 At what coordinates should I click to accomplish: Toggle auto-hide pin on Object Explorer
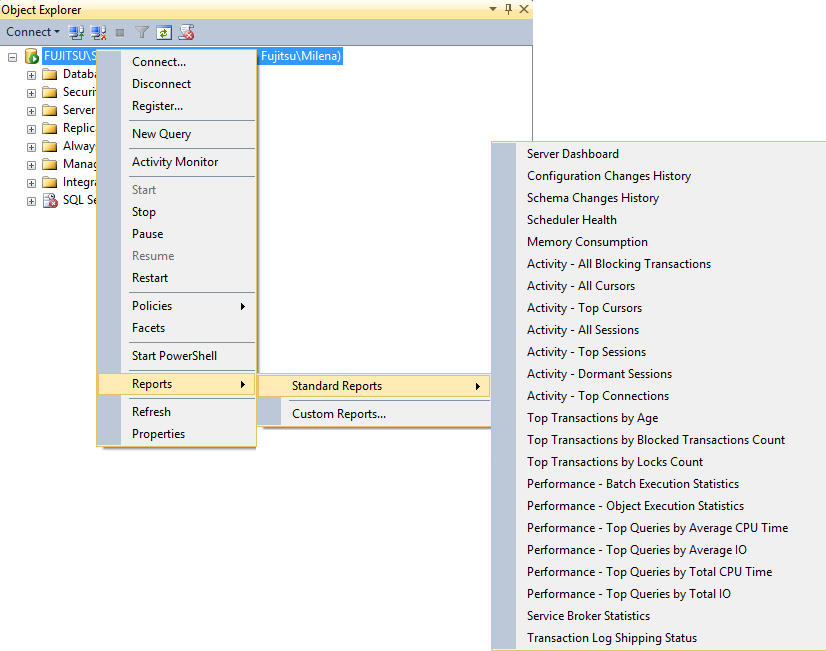click(508, 9)
